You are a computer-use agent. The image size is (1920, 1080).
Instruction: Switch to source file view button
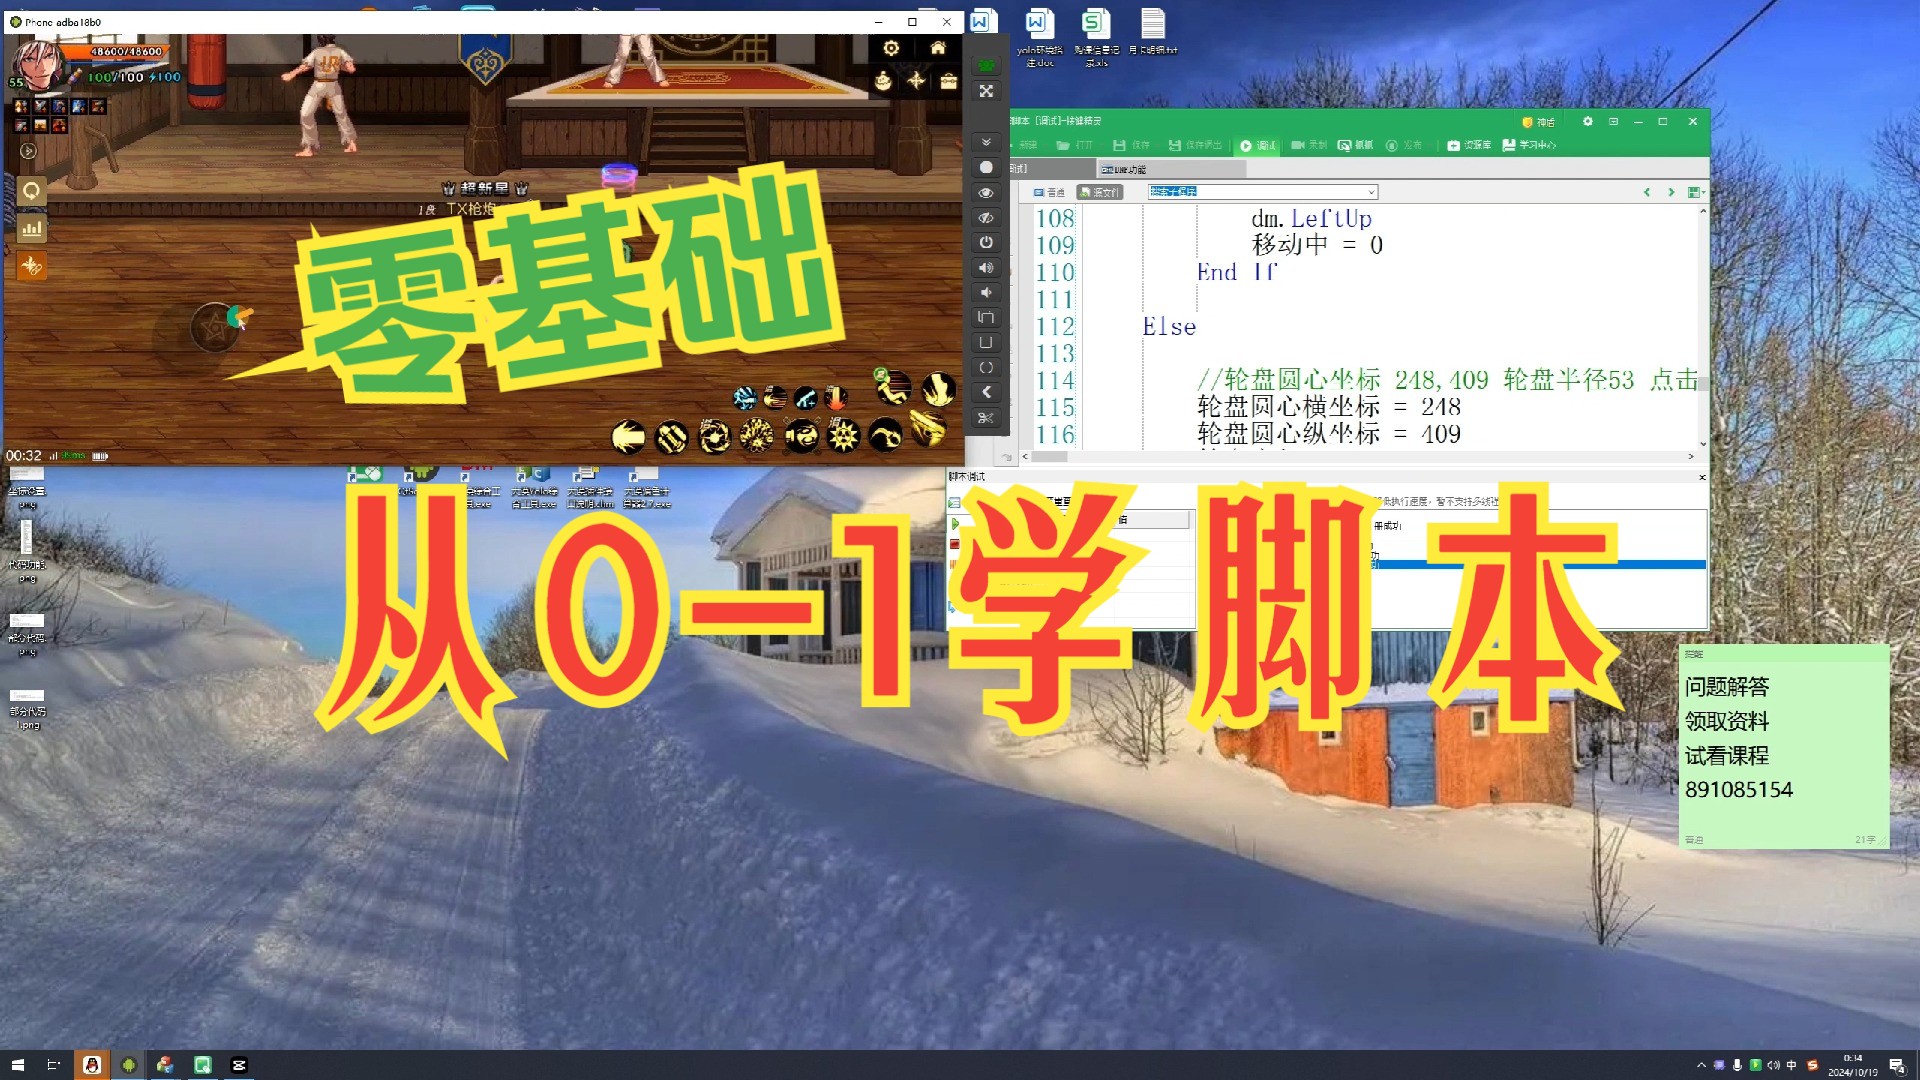click(1100, 192)
